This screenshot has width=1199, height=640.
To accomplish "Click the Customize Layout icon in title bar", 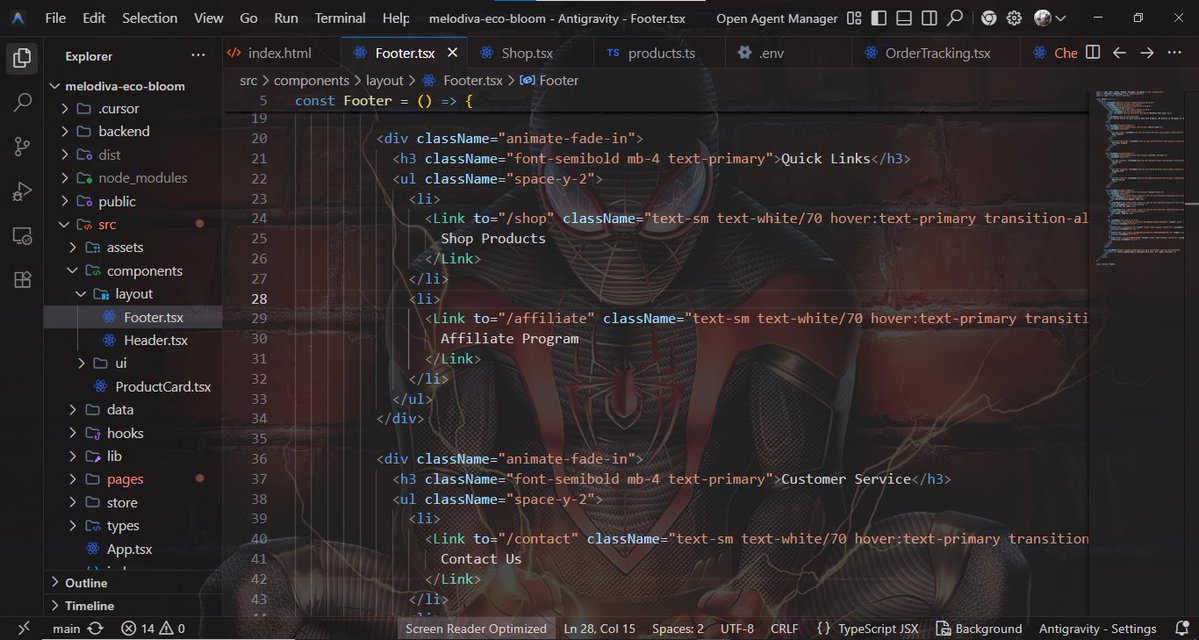I will [x=854, y=18].
